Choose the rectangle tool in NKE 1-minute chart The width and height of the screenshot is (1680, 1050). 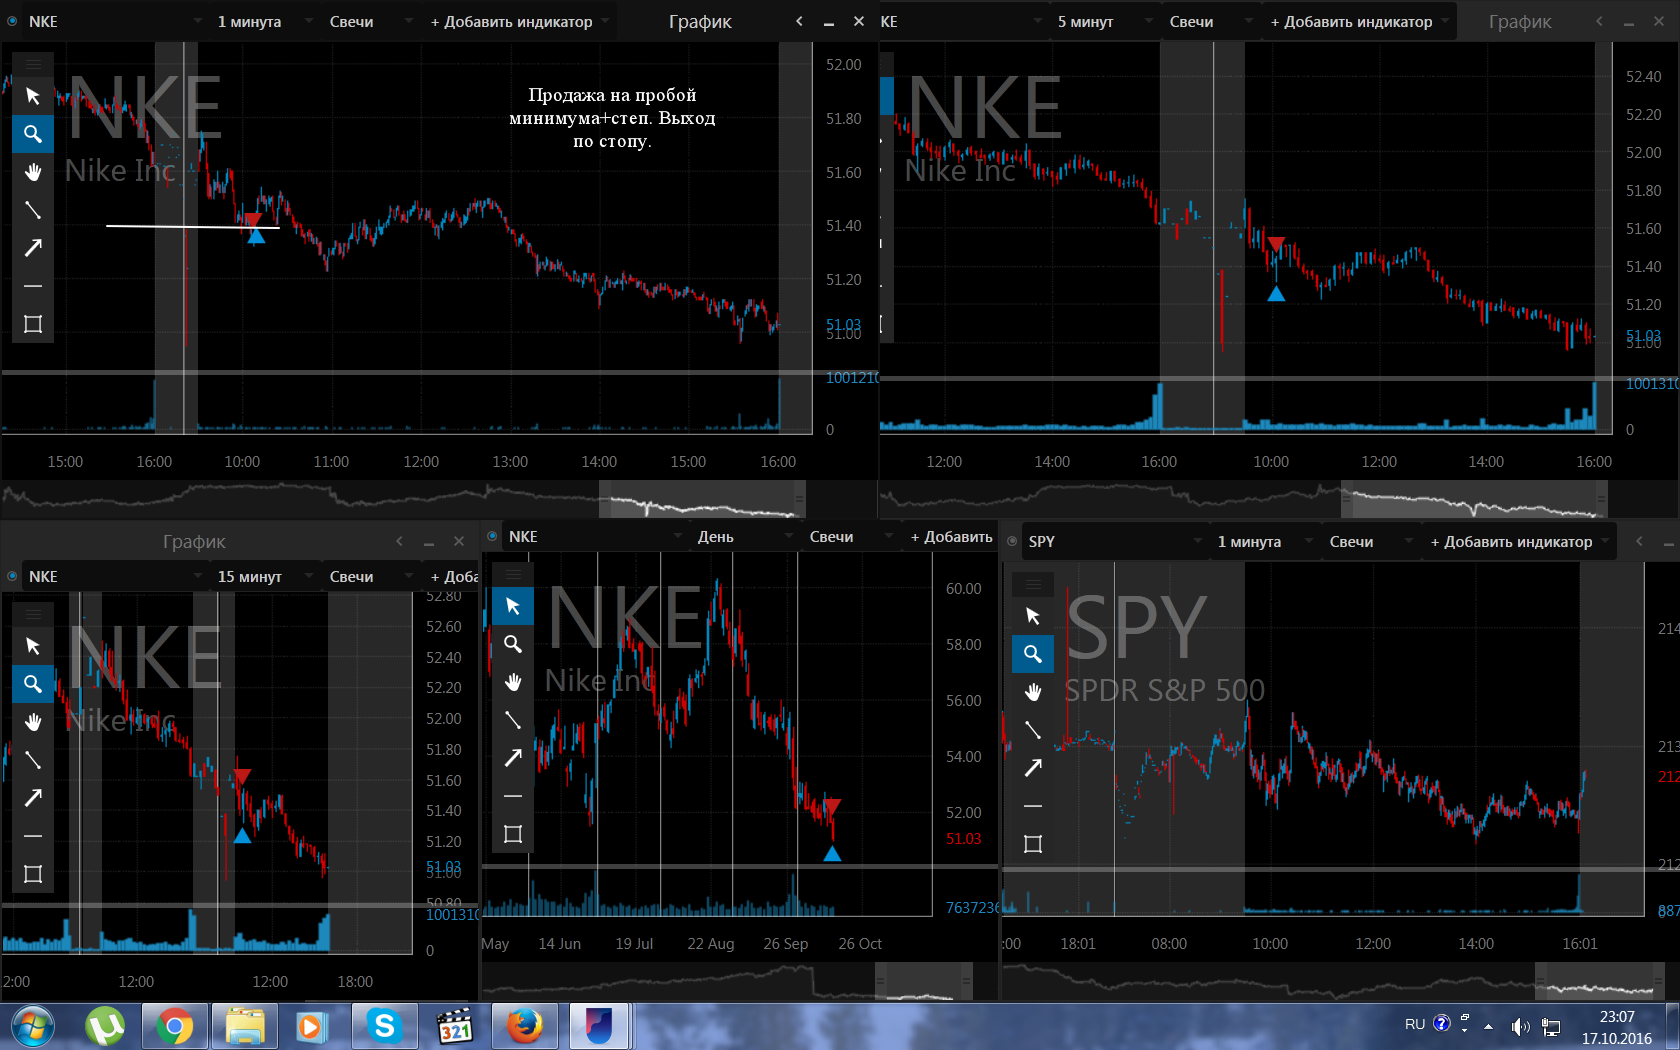[x=33, y=324]
